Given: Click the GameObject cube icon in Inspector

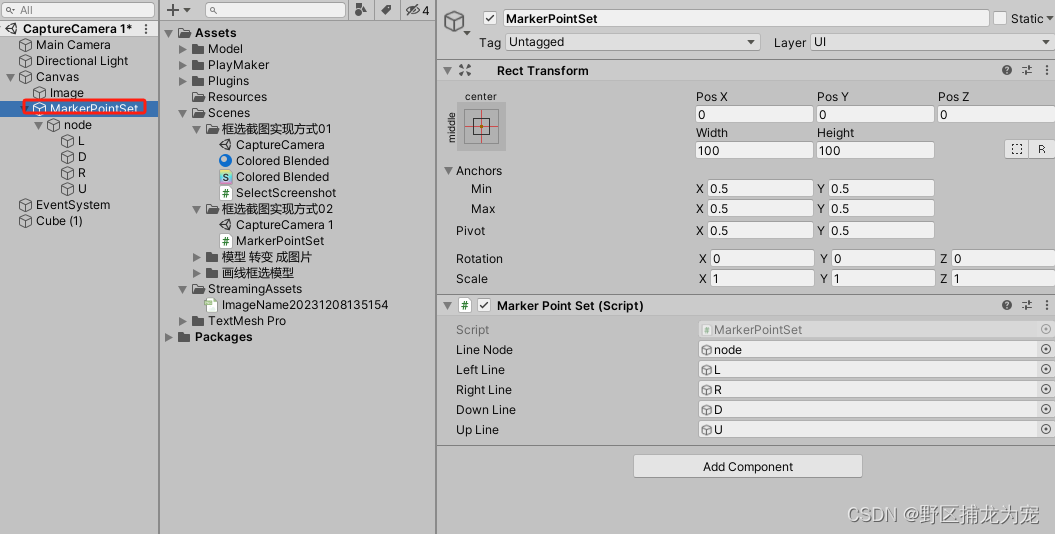Looking at the screenshot, I should tap(456, 22).
